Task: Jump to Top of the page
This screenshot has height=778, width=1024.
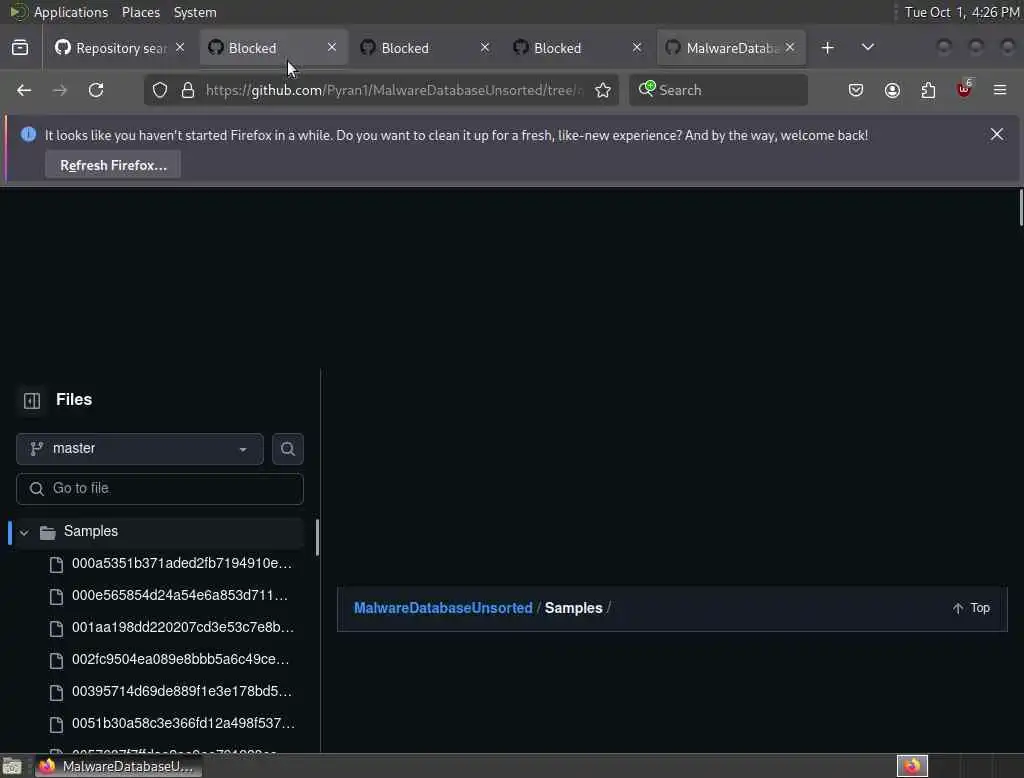Action: click(971, 608)
